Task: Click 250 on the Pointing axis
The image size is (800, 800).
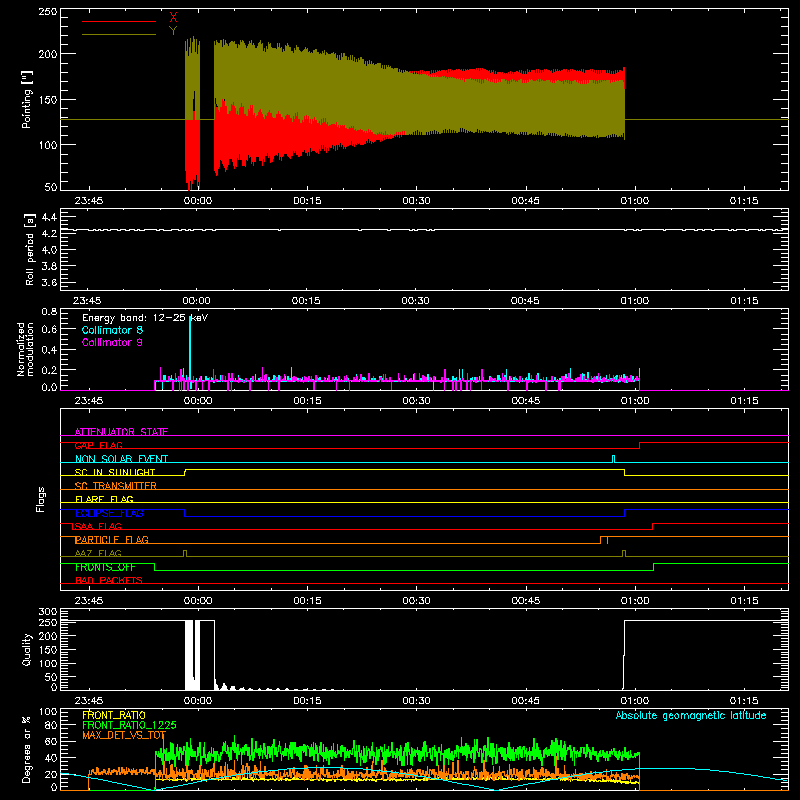Action: click(x=48, y=11)
